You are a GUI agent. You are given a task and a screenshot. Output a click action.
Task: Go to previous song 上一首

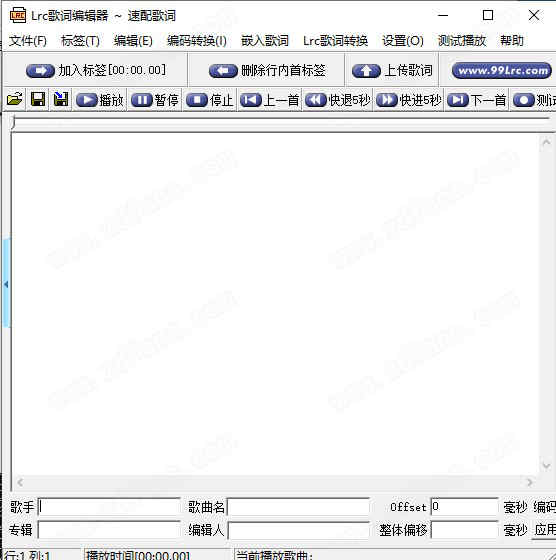[x=270, y=100]
